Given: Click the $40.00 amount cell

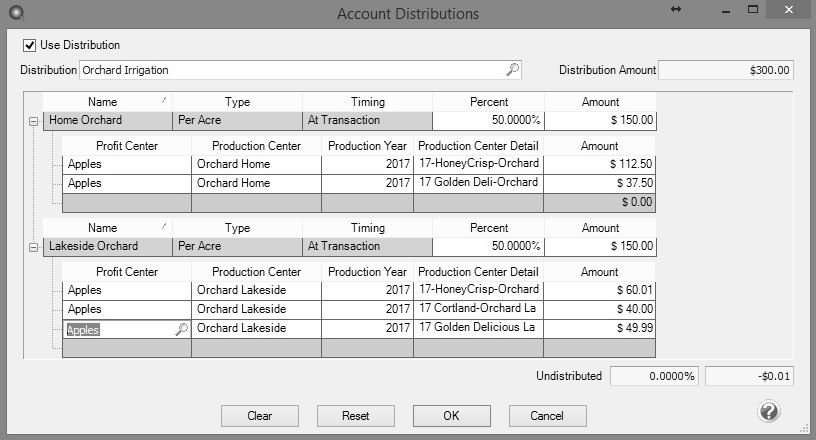Looking at the screenshot, I should point(600,309).
